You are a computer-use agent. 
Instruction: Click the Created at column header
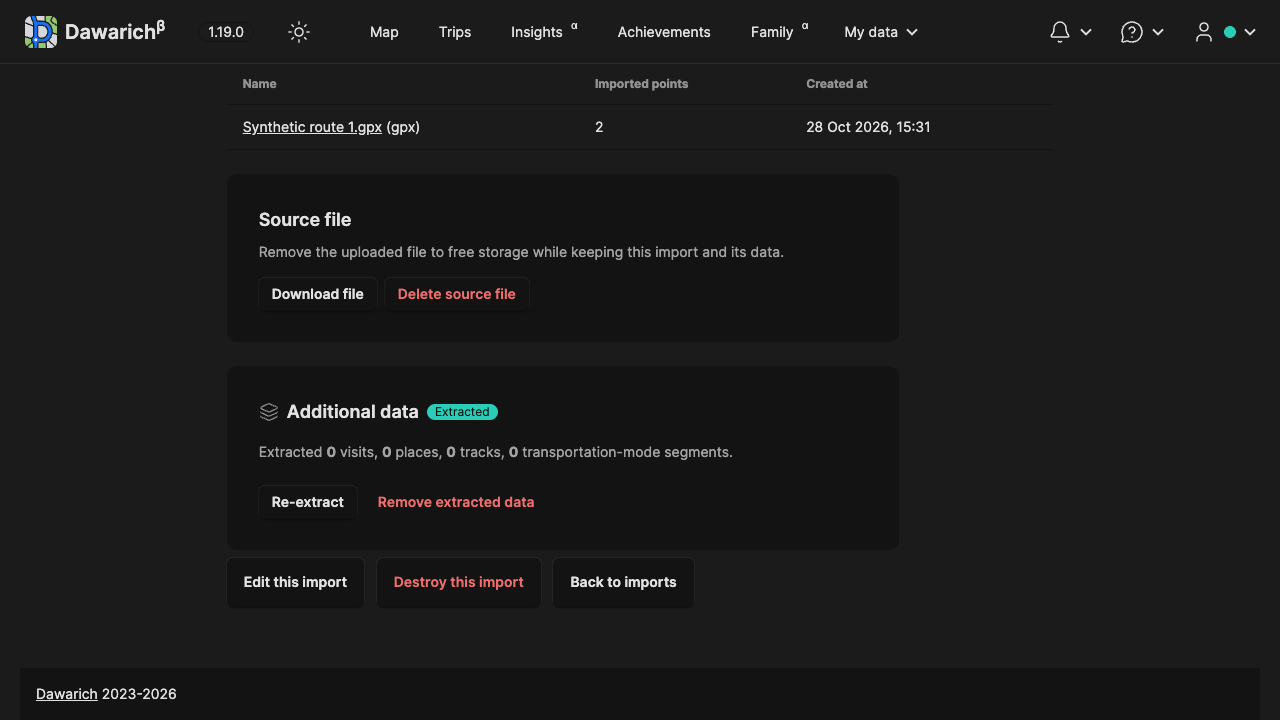click(837, 84)
